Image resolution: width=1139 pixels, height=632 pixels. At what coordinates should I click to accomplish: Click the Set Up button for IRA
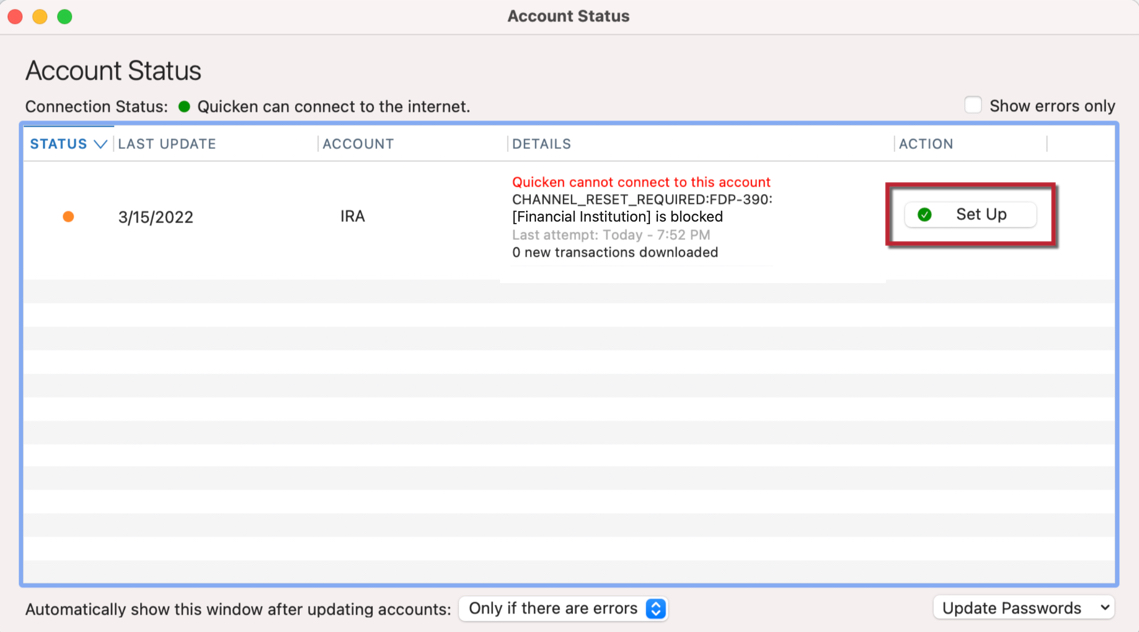point(970,214)
